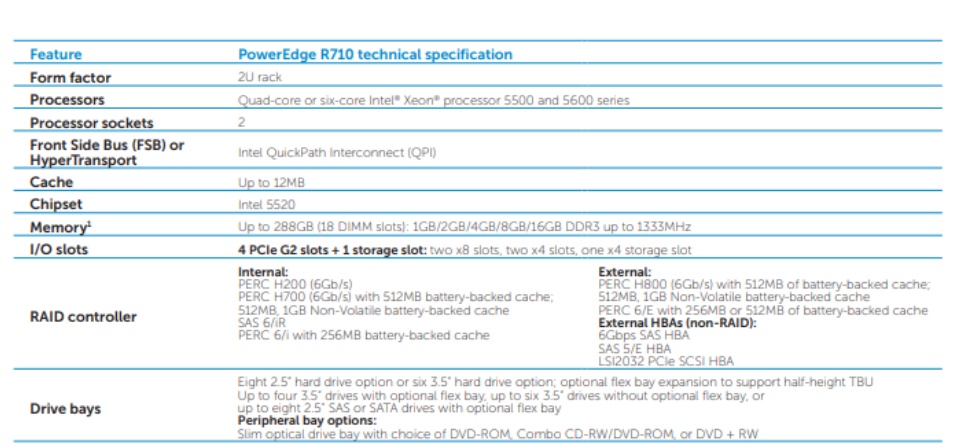
Task: Click the 'Internal:' subheading
Action: 263,272
